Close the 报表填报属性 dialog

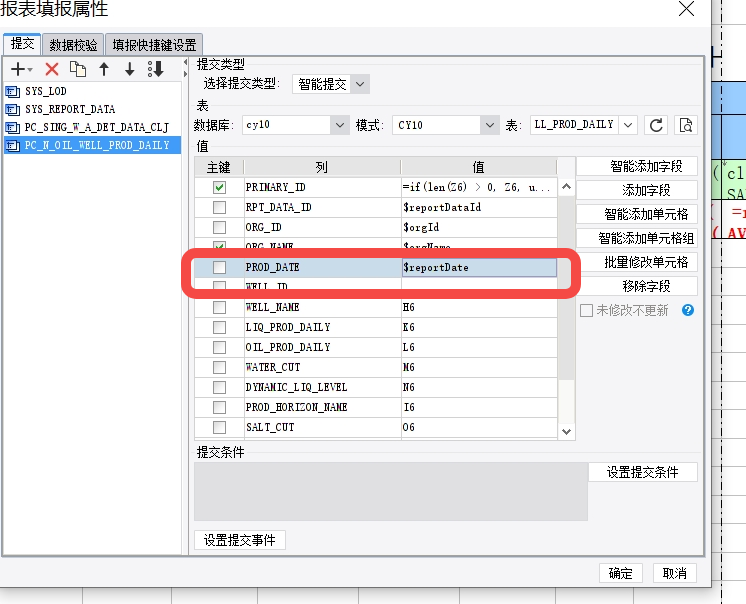(686, 9)
